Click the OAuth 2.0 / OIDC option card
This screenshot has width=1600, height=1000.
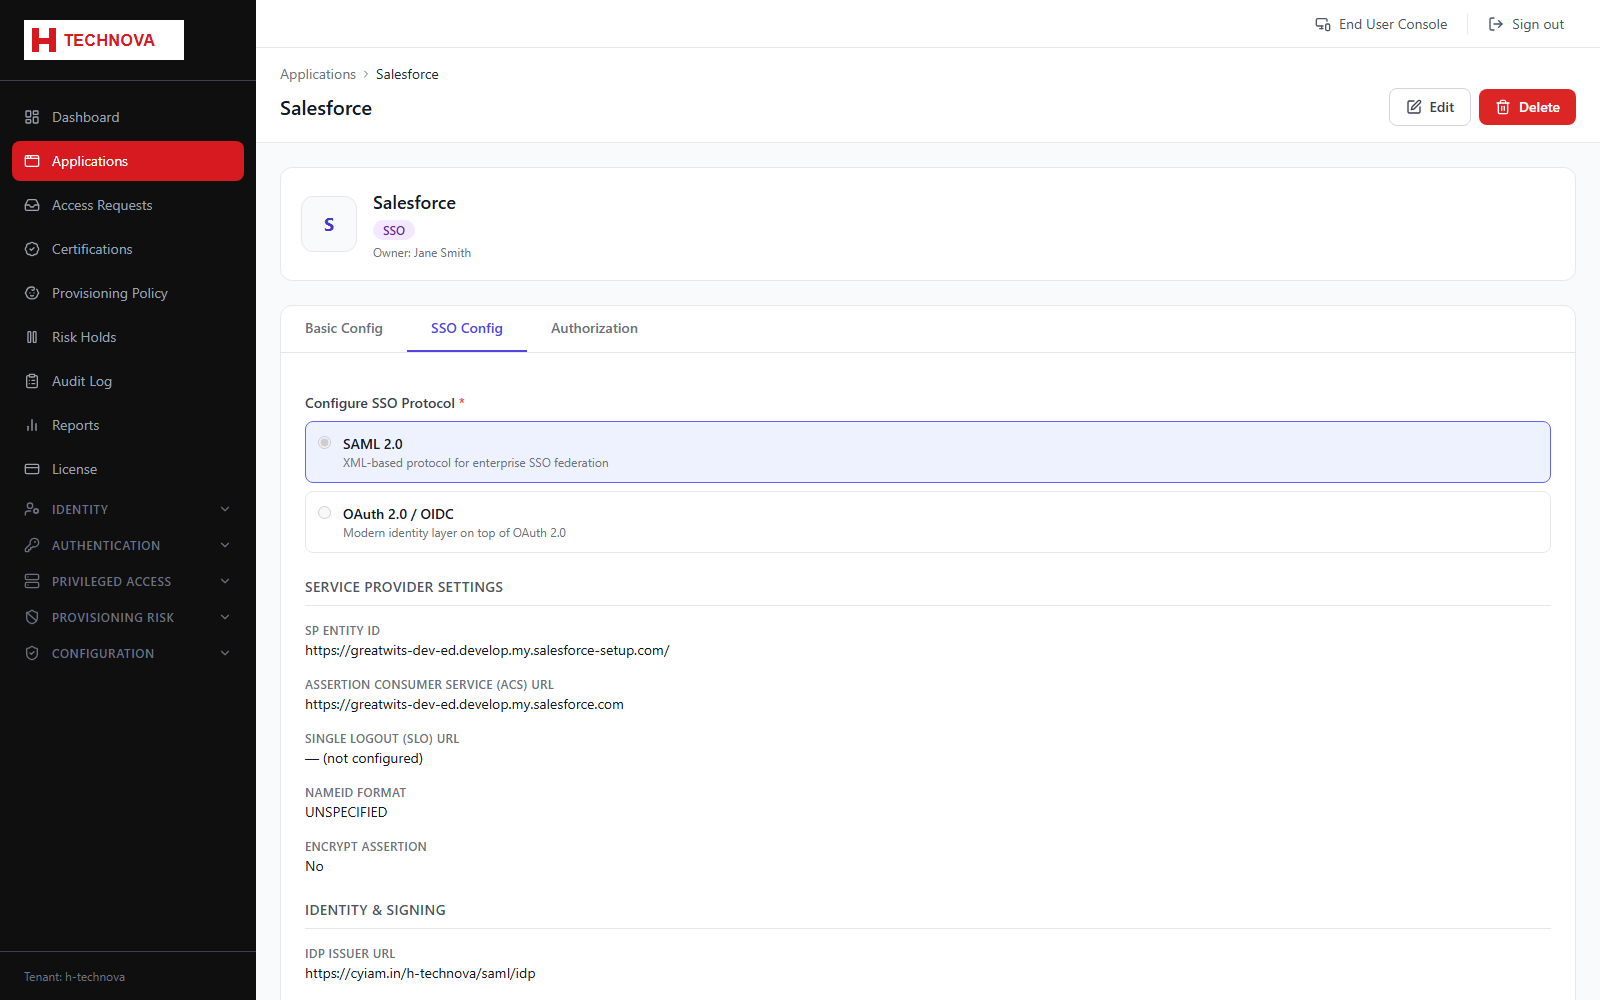coord(928,522)
